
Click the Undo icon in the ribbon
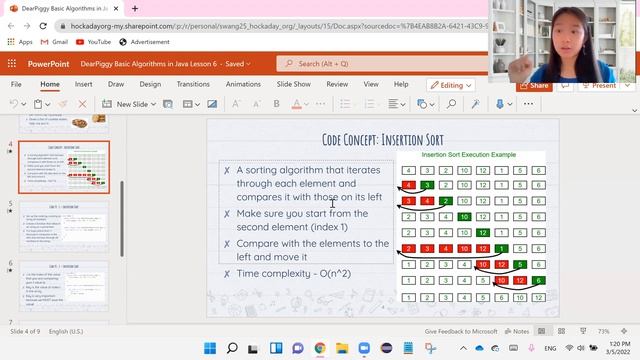tap(14, 104)
